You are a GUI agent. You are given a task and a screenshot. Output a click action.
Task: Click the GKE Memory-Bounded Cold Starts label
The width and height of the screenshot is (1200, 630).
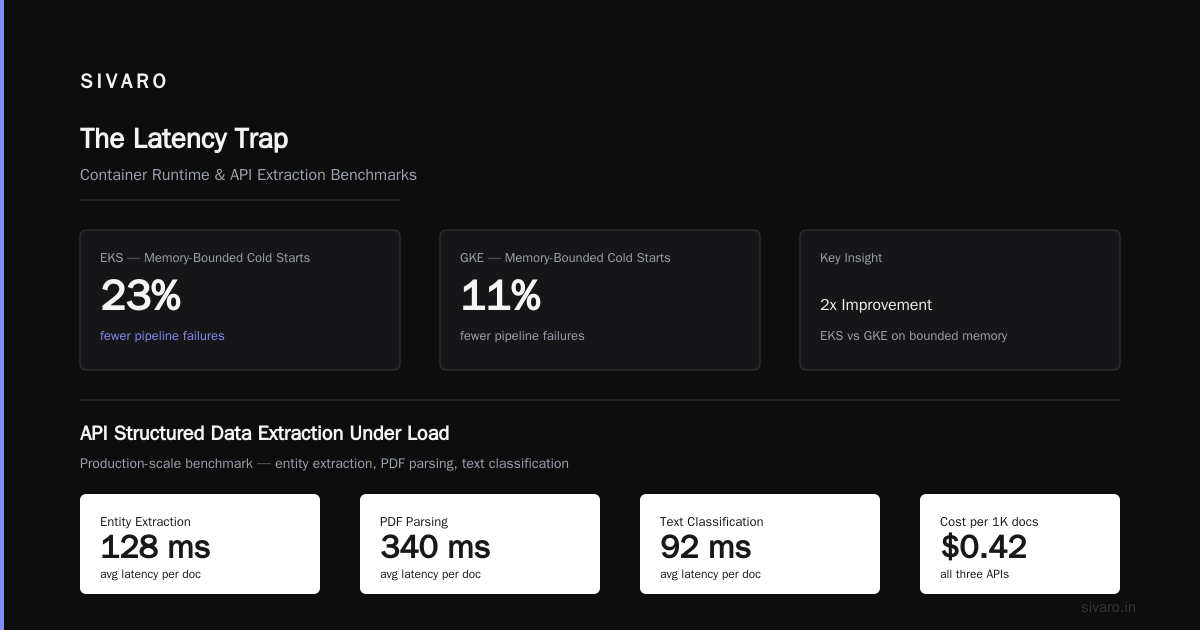coord(565,258)
